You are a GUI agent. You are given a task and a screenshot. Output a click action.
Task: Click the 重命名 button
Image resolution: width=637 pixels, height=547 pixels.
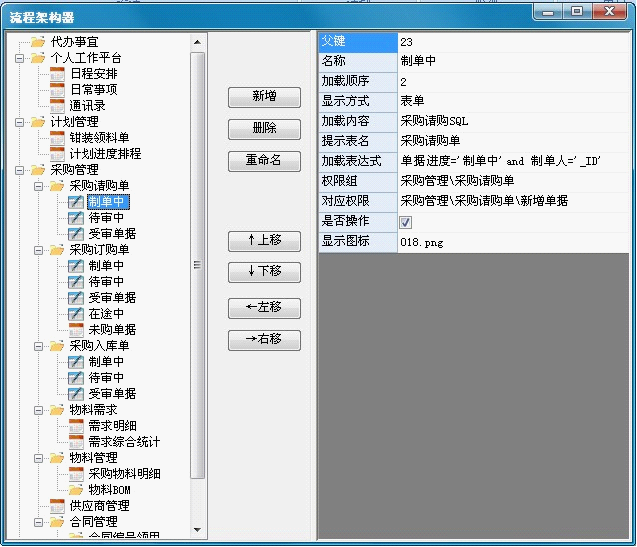click(x=264, y=161)
